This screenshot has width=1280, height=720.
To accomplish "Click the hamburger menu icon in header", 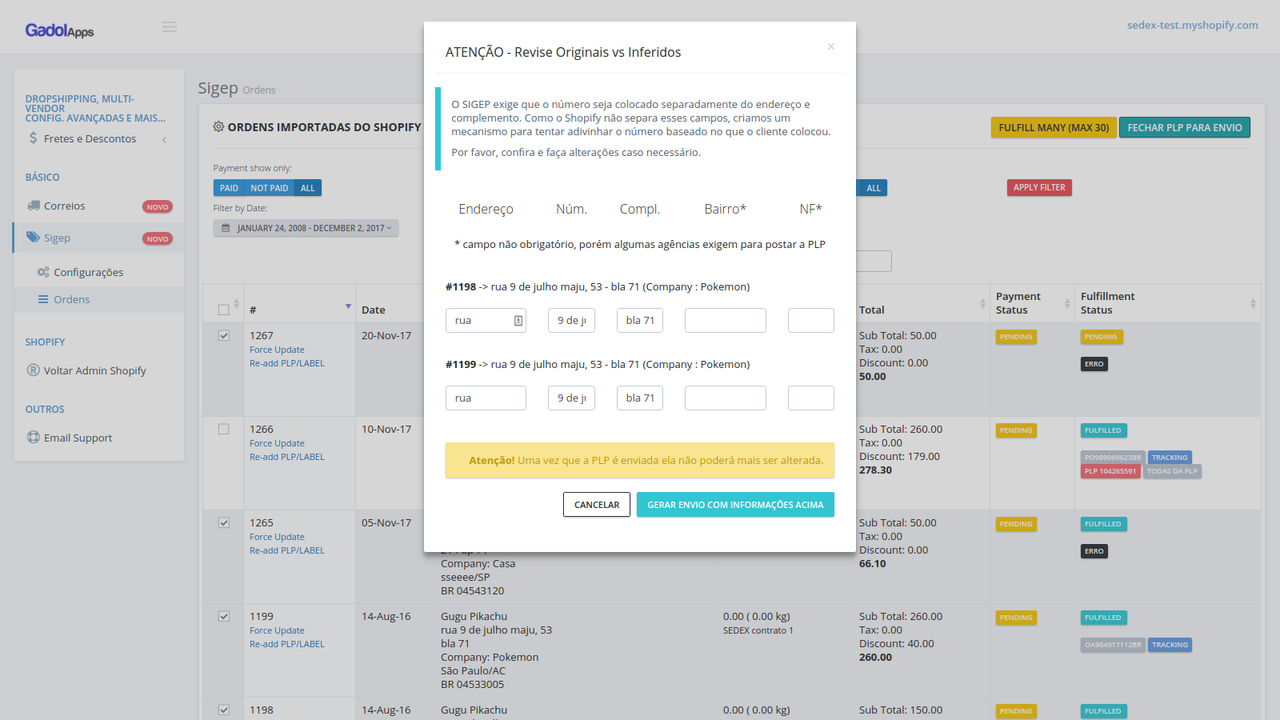I will (x=170, y=26).
